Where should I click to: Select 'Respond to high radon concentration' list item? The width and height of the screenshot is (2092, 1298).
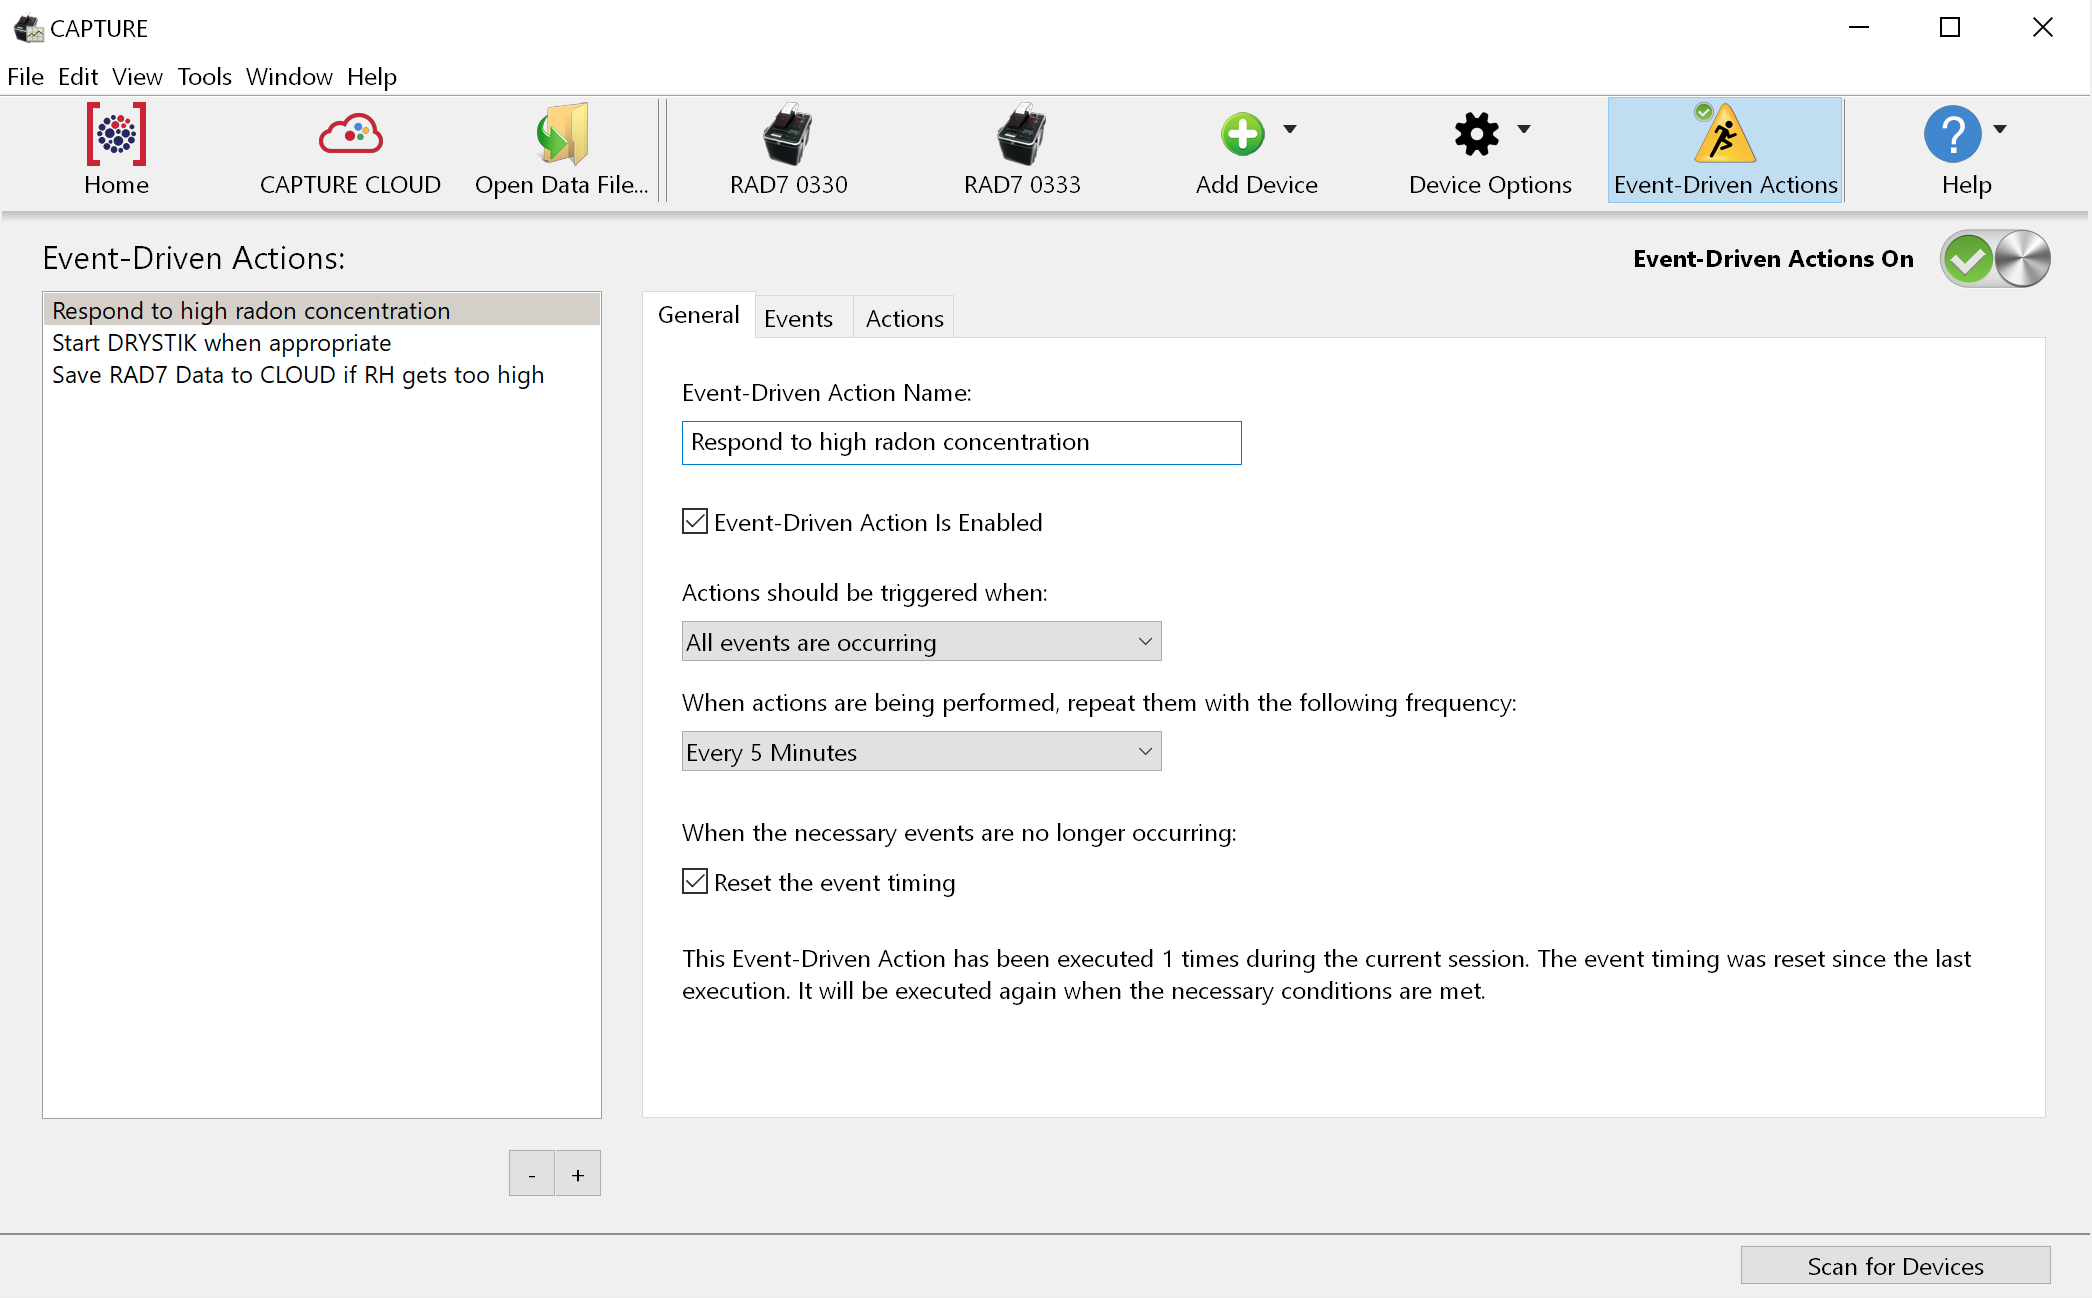click(x=321, y=311)
